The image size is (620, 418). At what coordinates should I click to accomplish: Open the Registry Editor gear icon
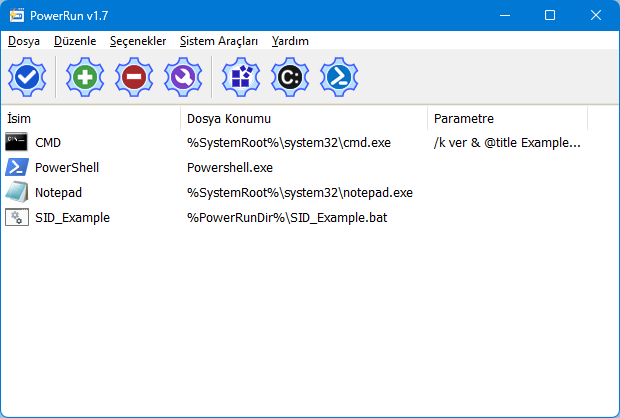241,77
